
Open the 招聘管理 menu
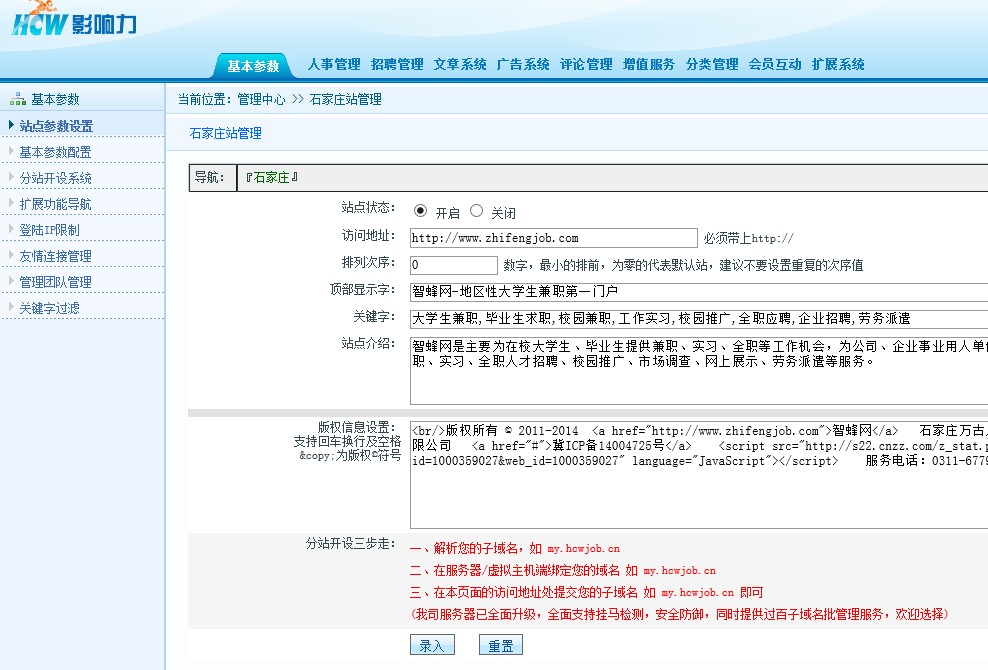397,64
